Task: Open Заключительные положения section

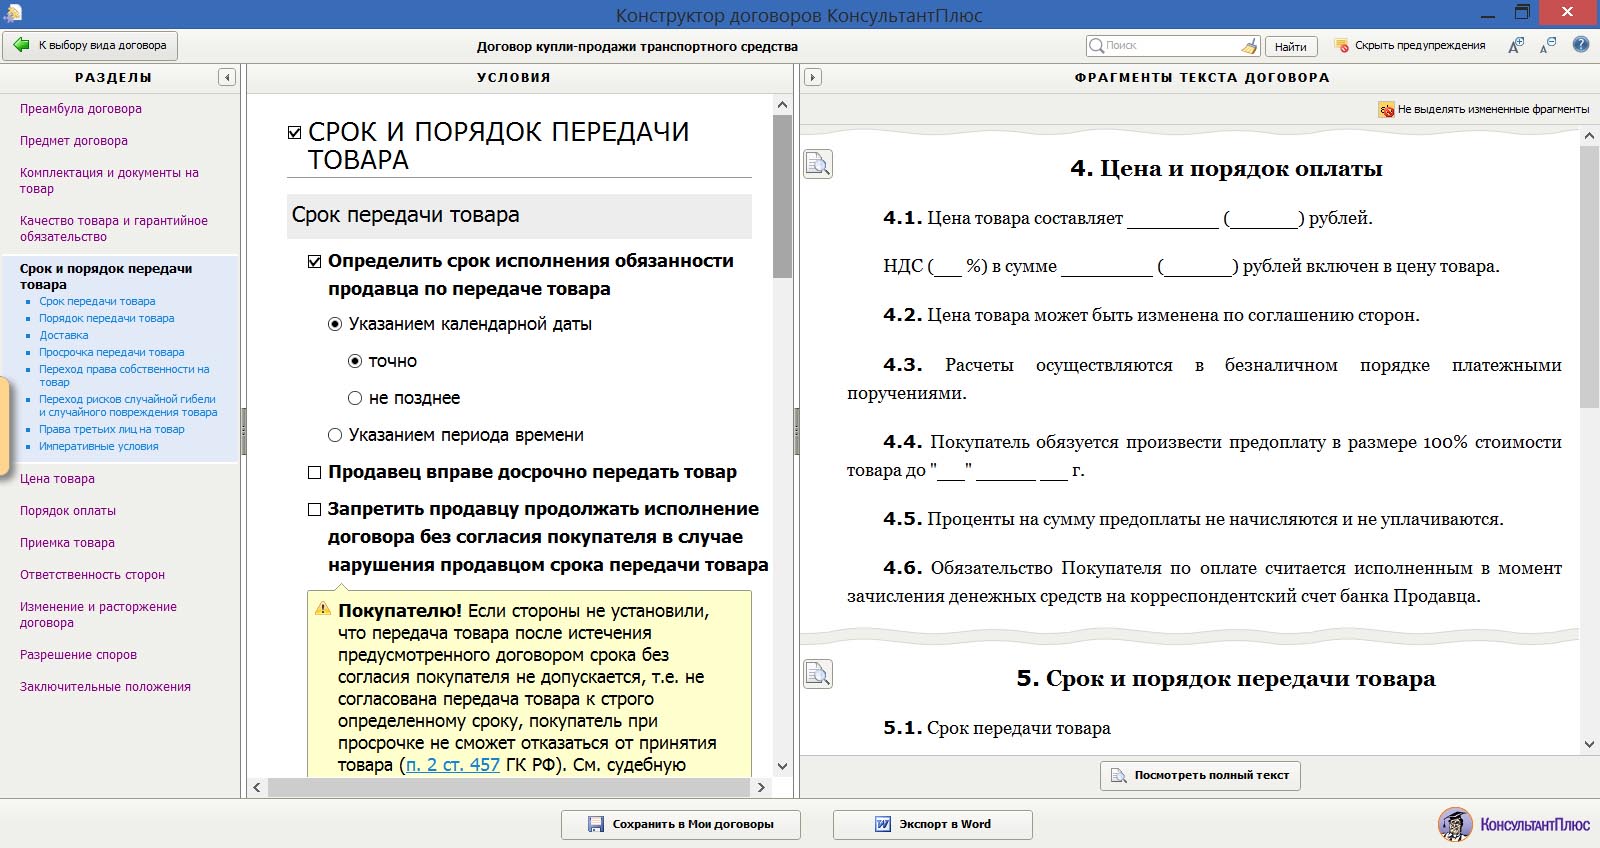Action: [105, 687]
